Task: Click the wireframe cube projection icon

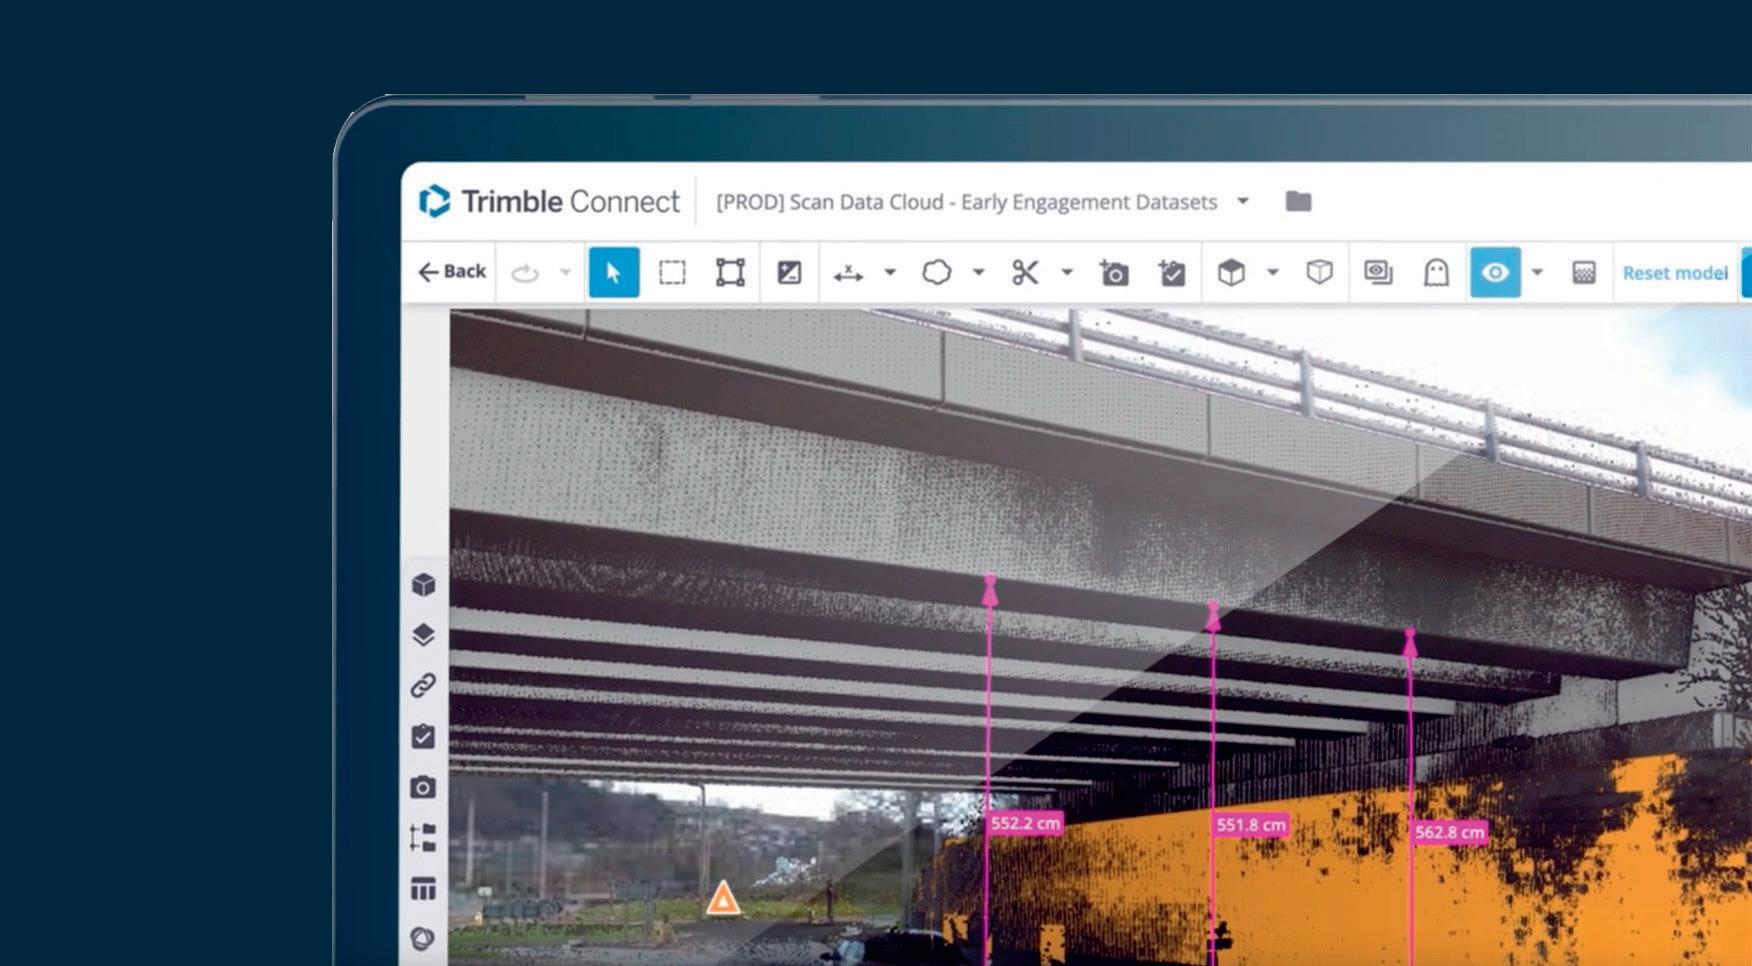Action: coord(1320,272)
